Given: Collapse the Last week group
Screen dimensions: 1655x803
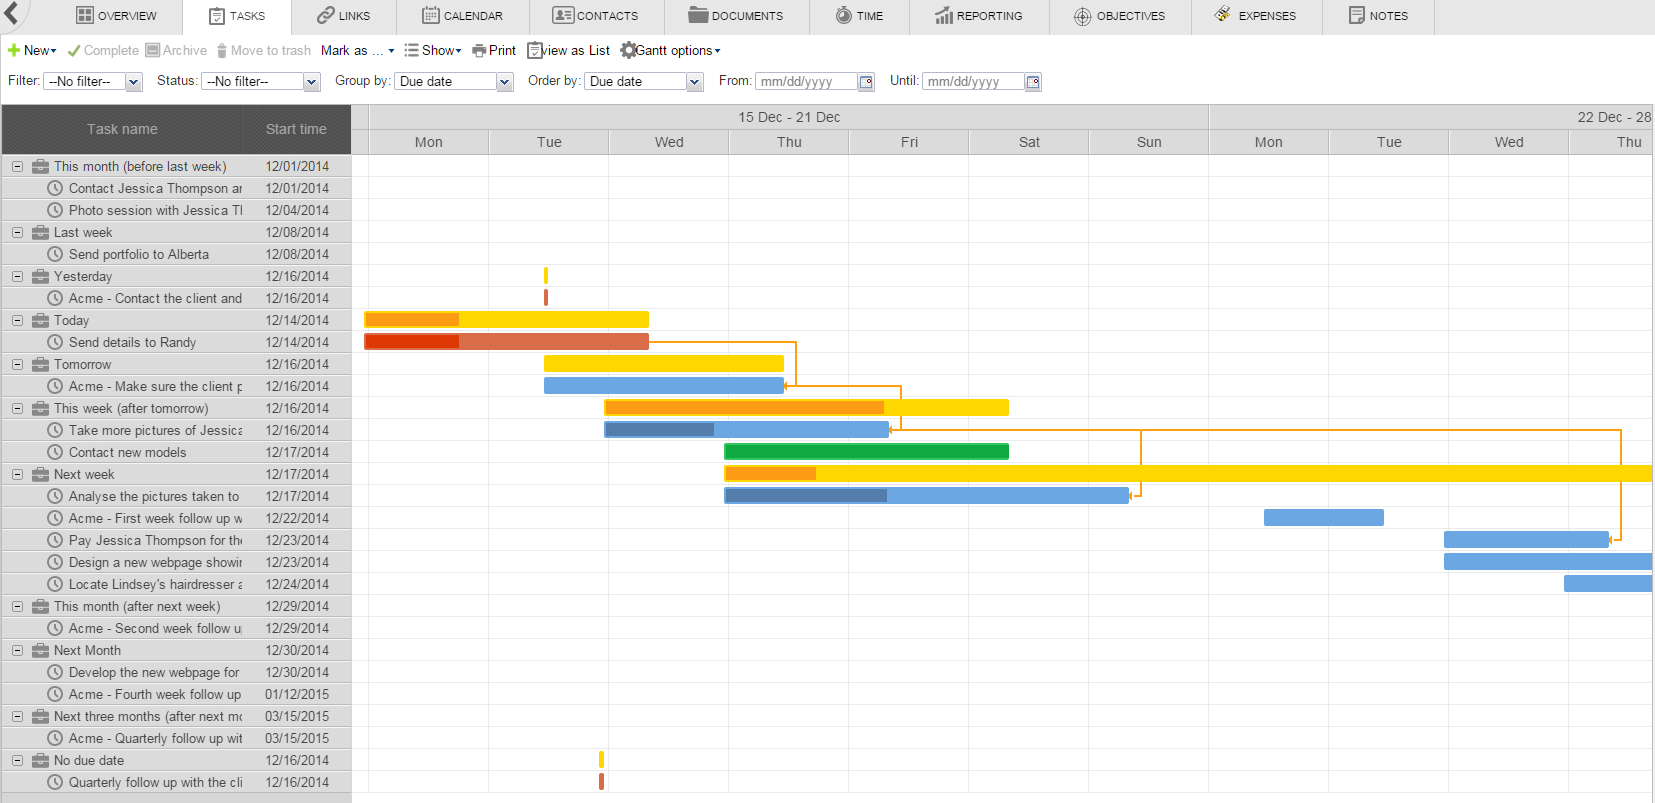Looking at the screenshot, I should tap(17, 232).
